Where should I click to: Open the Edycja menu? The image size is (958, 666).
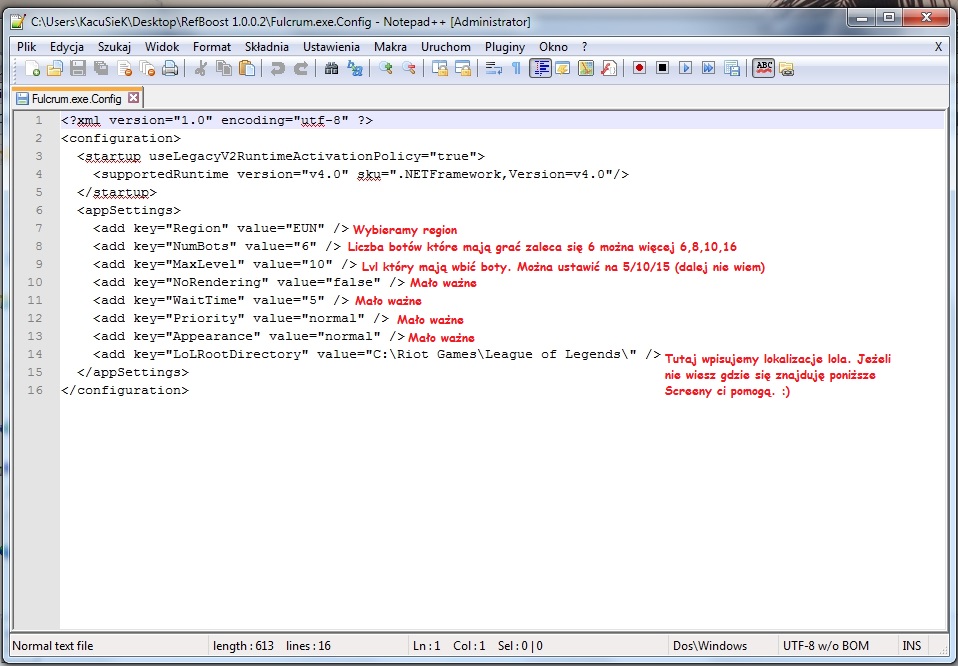(x=67, y=46)
